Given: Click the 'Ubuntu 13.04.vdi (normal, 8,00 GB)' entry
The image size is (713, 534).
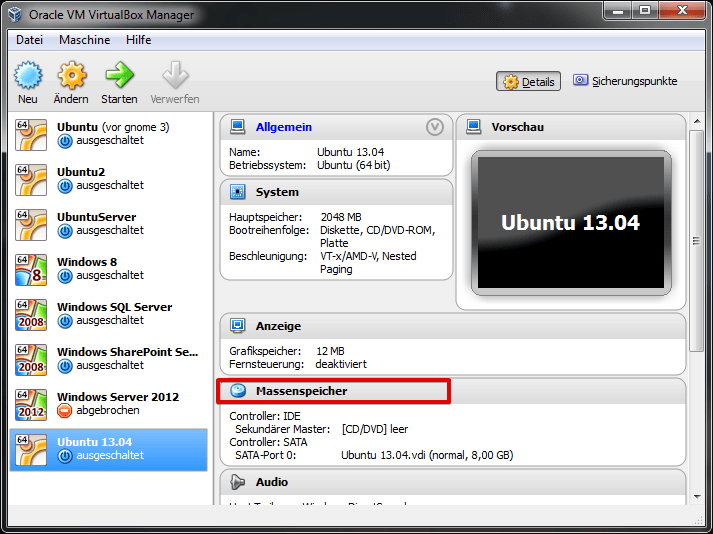Looking at the screenshot, I should [427, 455].
